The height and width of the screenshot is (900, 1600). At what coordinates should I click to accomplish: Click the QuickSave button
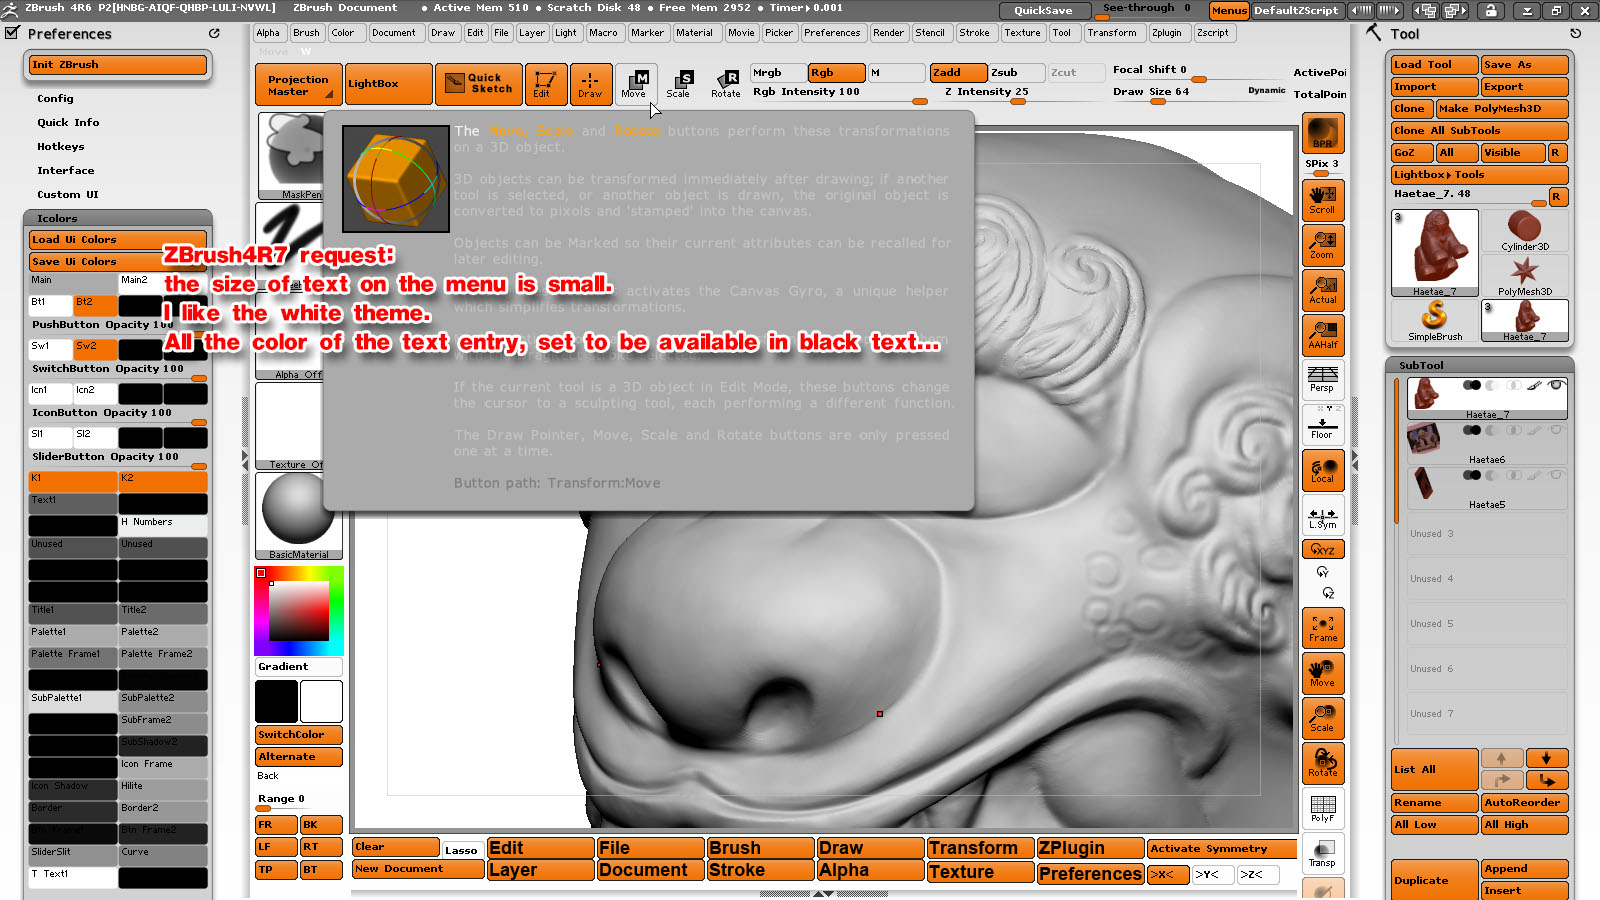coord(1043,11)
